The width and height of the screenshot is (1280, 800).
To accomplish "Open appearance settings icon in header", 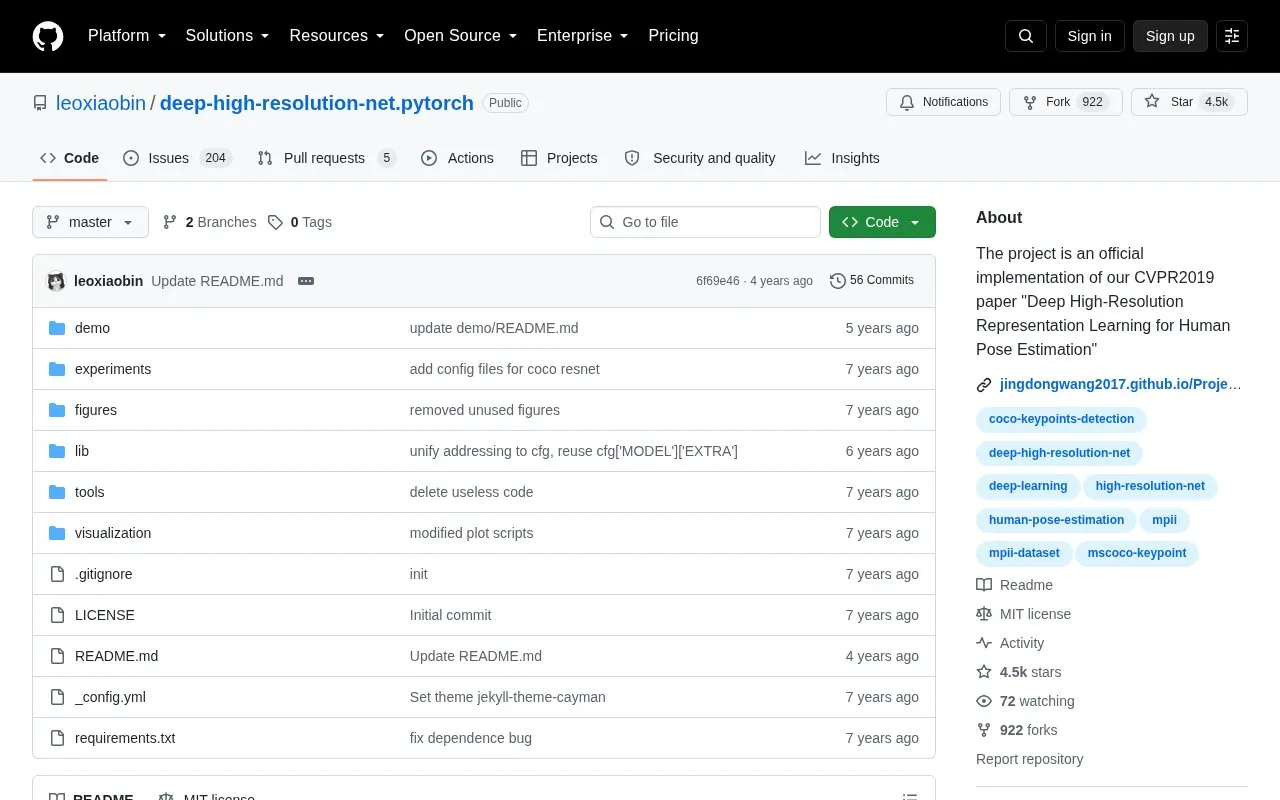I will pos(1232,36).
